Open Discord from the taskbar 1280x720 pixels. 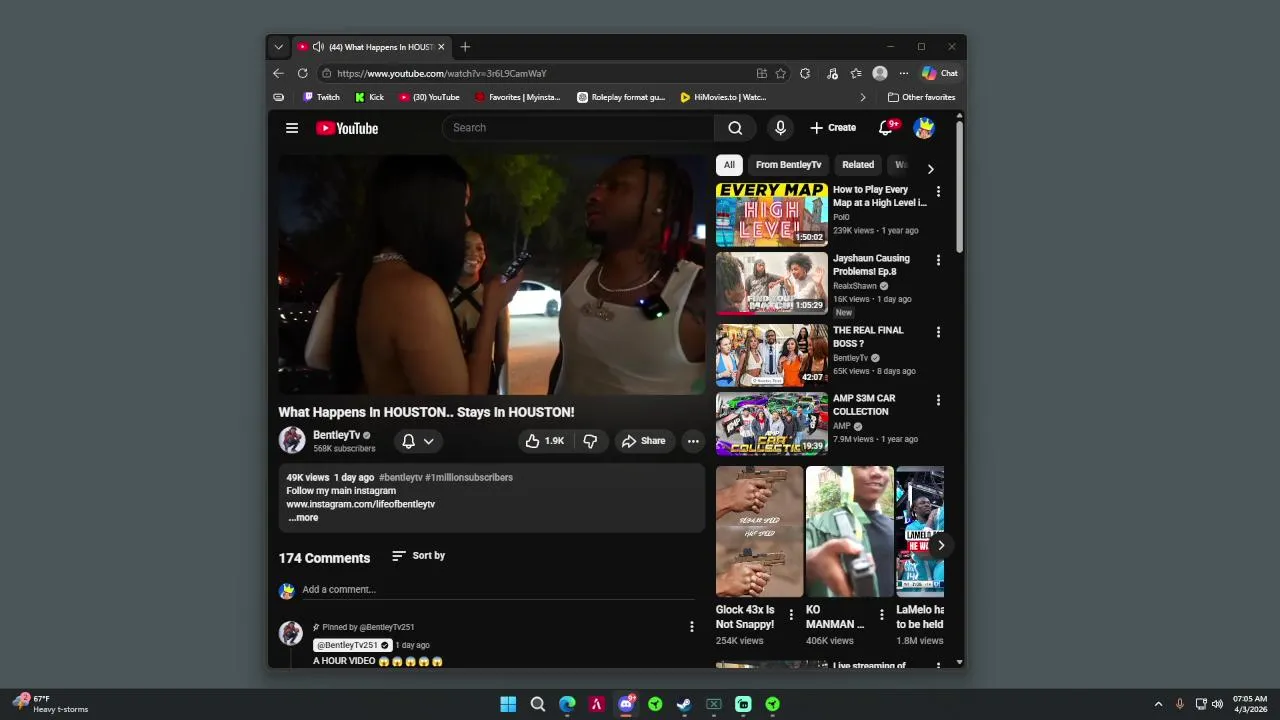click(x=626, y=704)
